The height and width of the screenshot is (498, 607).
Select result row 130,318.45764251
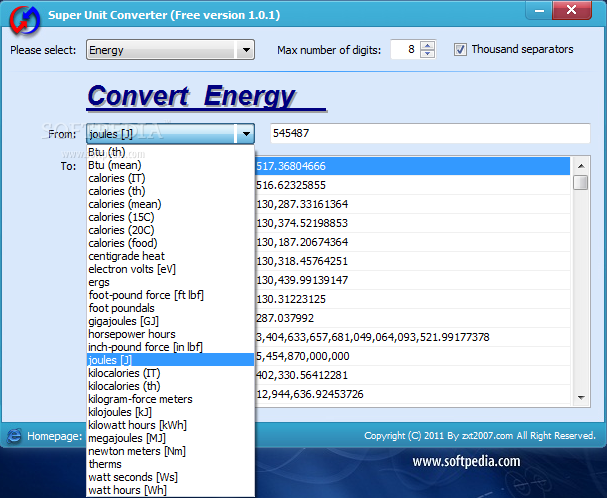(412, 261)
